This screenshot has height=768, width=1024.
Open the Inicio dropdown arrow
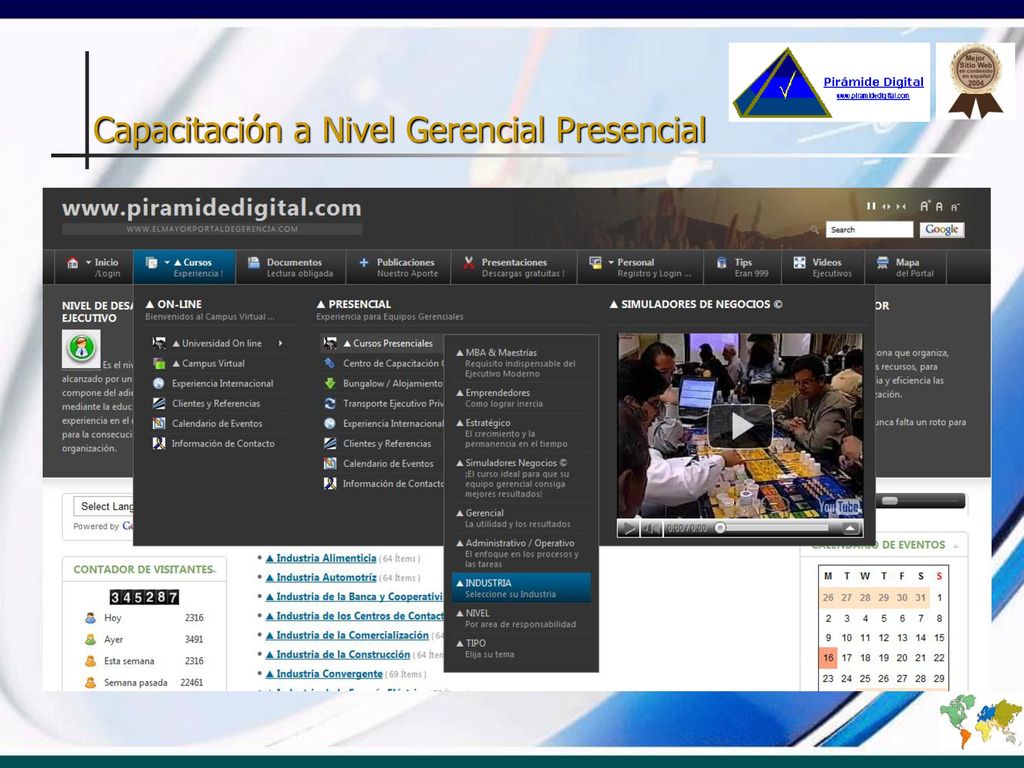point(88,263)
